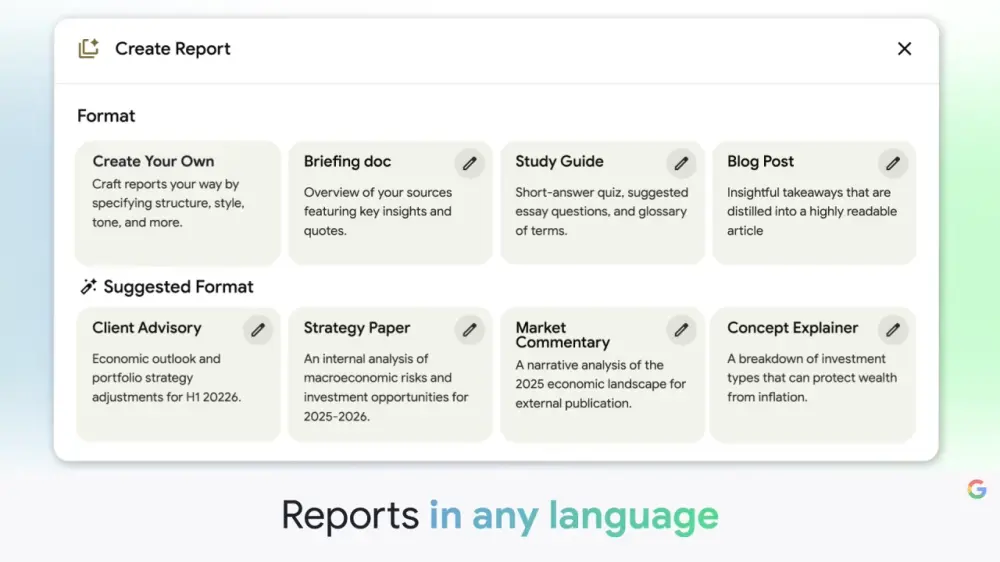
Task: Click the Concept Explainer edit icon
Action: [893, 329]
